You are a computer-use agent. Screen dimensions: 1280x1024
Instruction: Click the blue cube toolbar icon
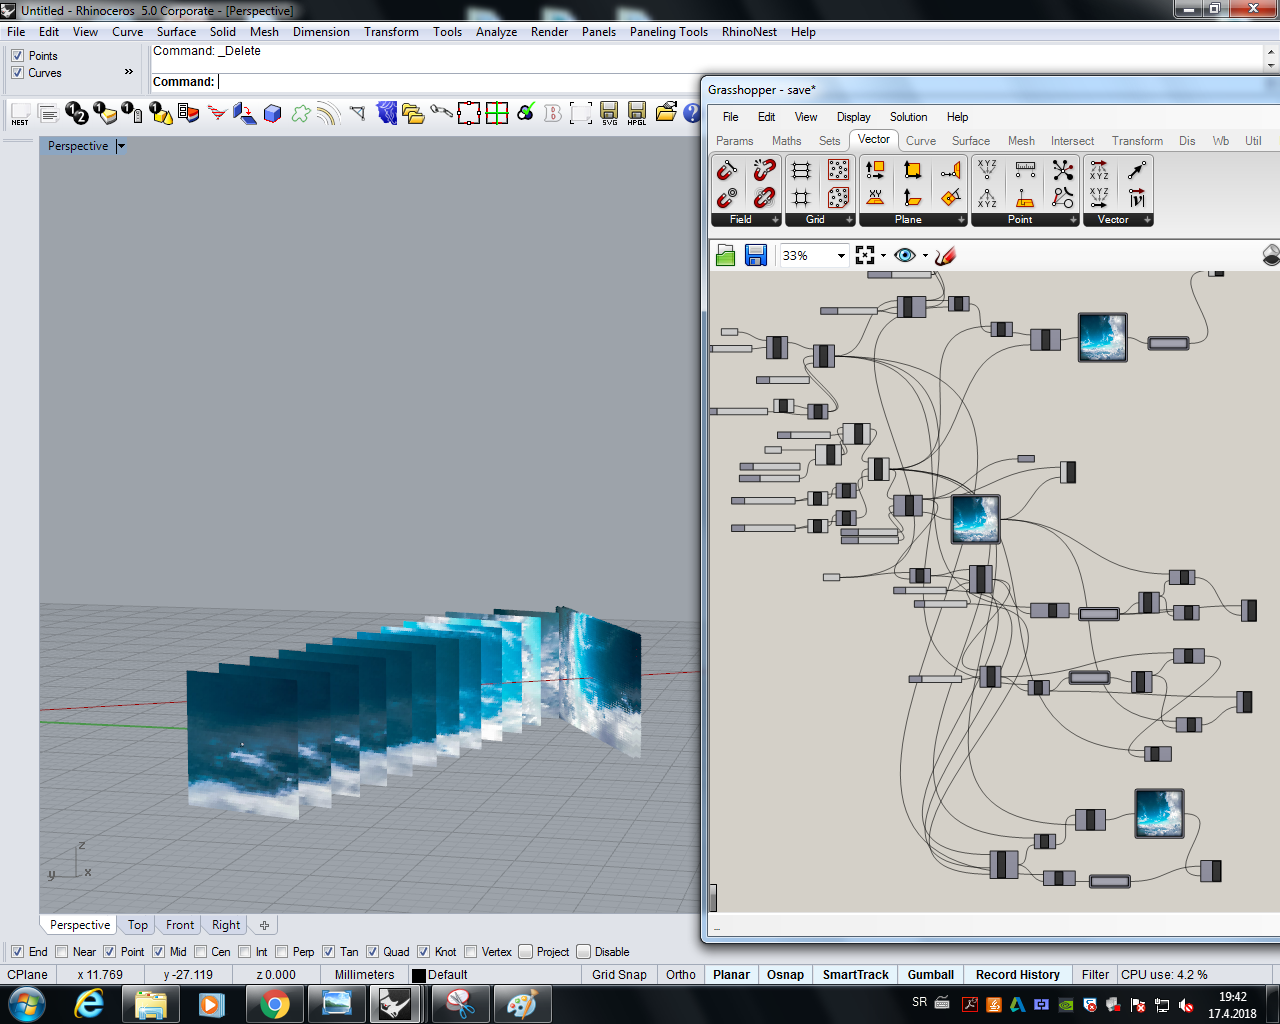coord(273,113)
